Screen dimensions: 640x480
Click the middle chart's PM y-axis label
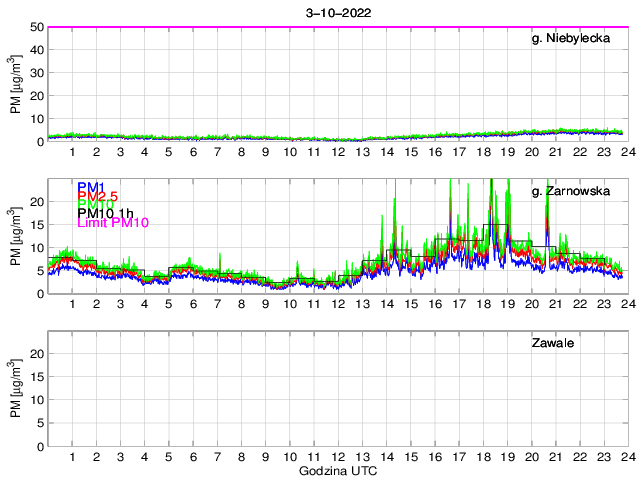coord(17,236)
